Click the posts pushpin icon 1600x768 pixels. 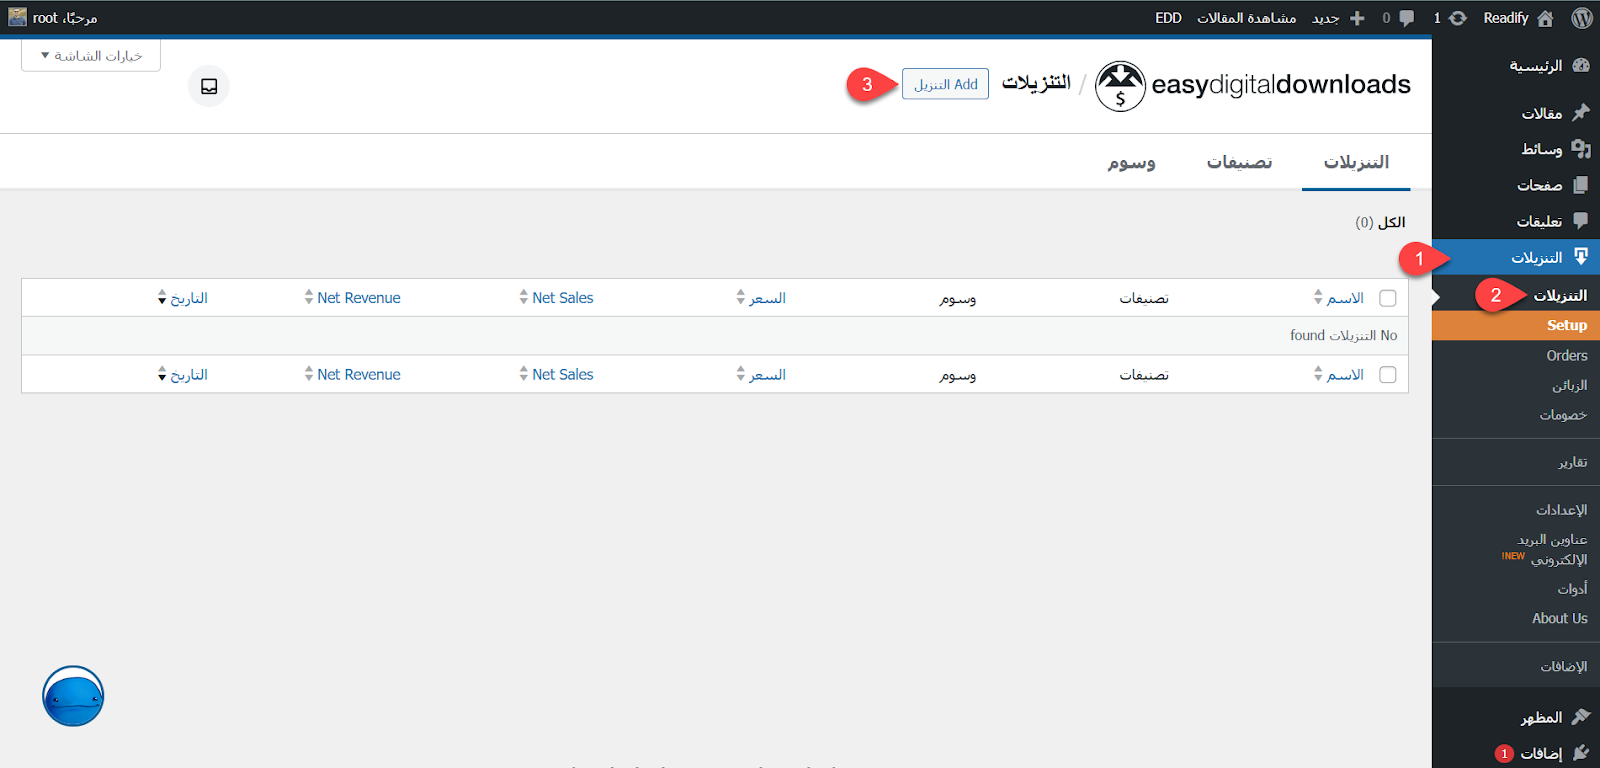click(x=1581, y=113)
